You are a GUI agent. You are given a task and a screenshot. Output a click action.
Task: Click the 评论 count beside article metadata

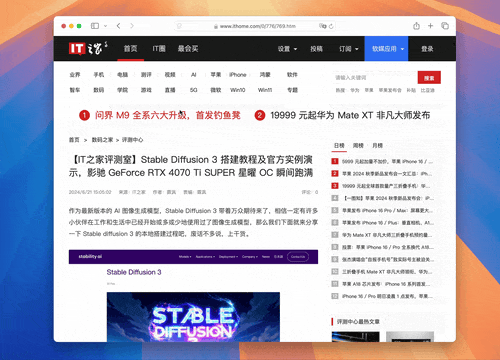click(x=310, y=192)
